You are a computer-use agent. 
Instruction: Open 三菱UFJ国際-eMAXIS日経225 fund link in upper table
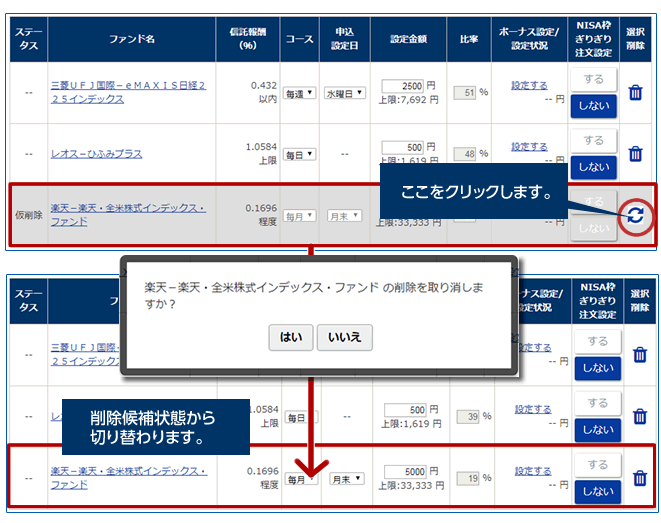(128, 92)
